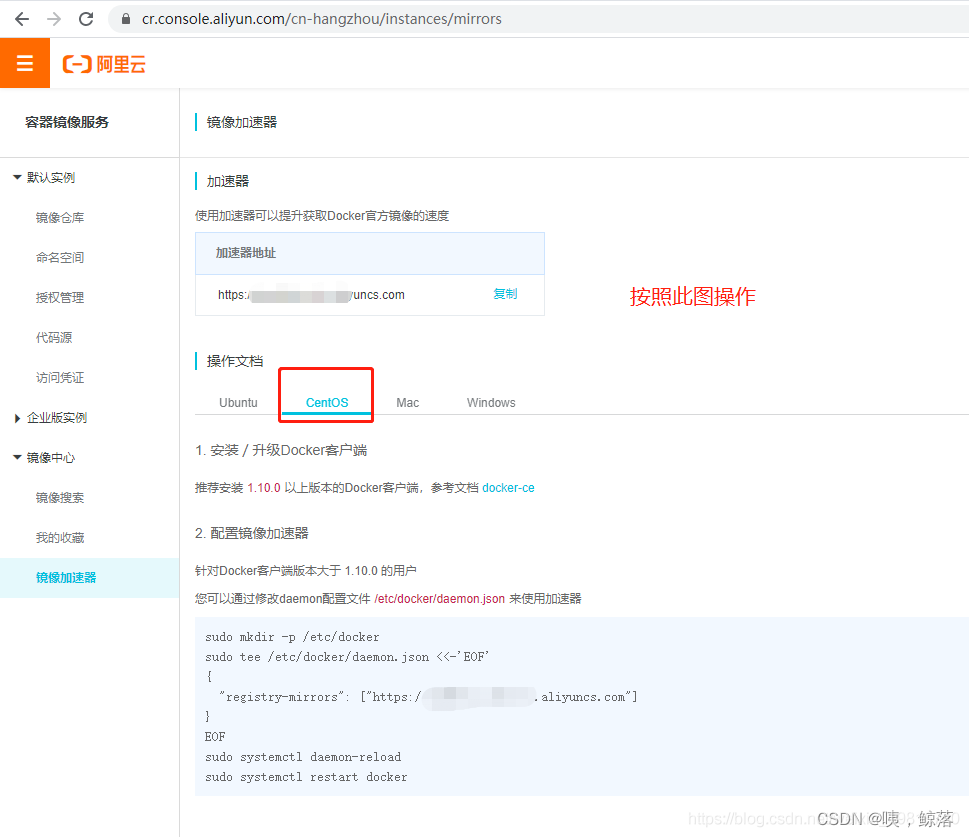Go to 命名空间 in sidebar

point(60,258)
